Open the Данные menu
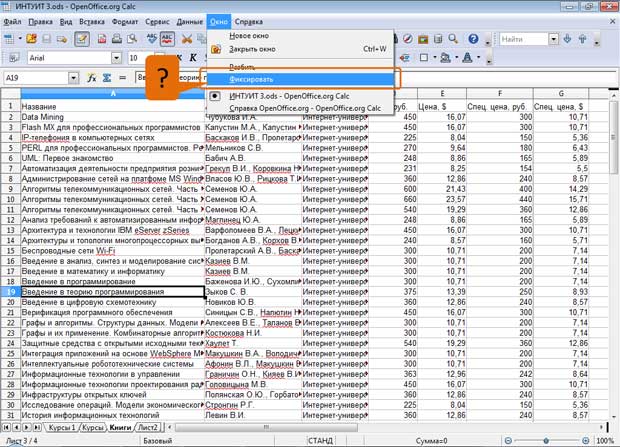Viewport: 620px width, 447px height. point(189,22)
